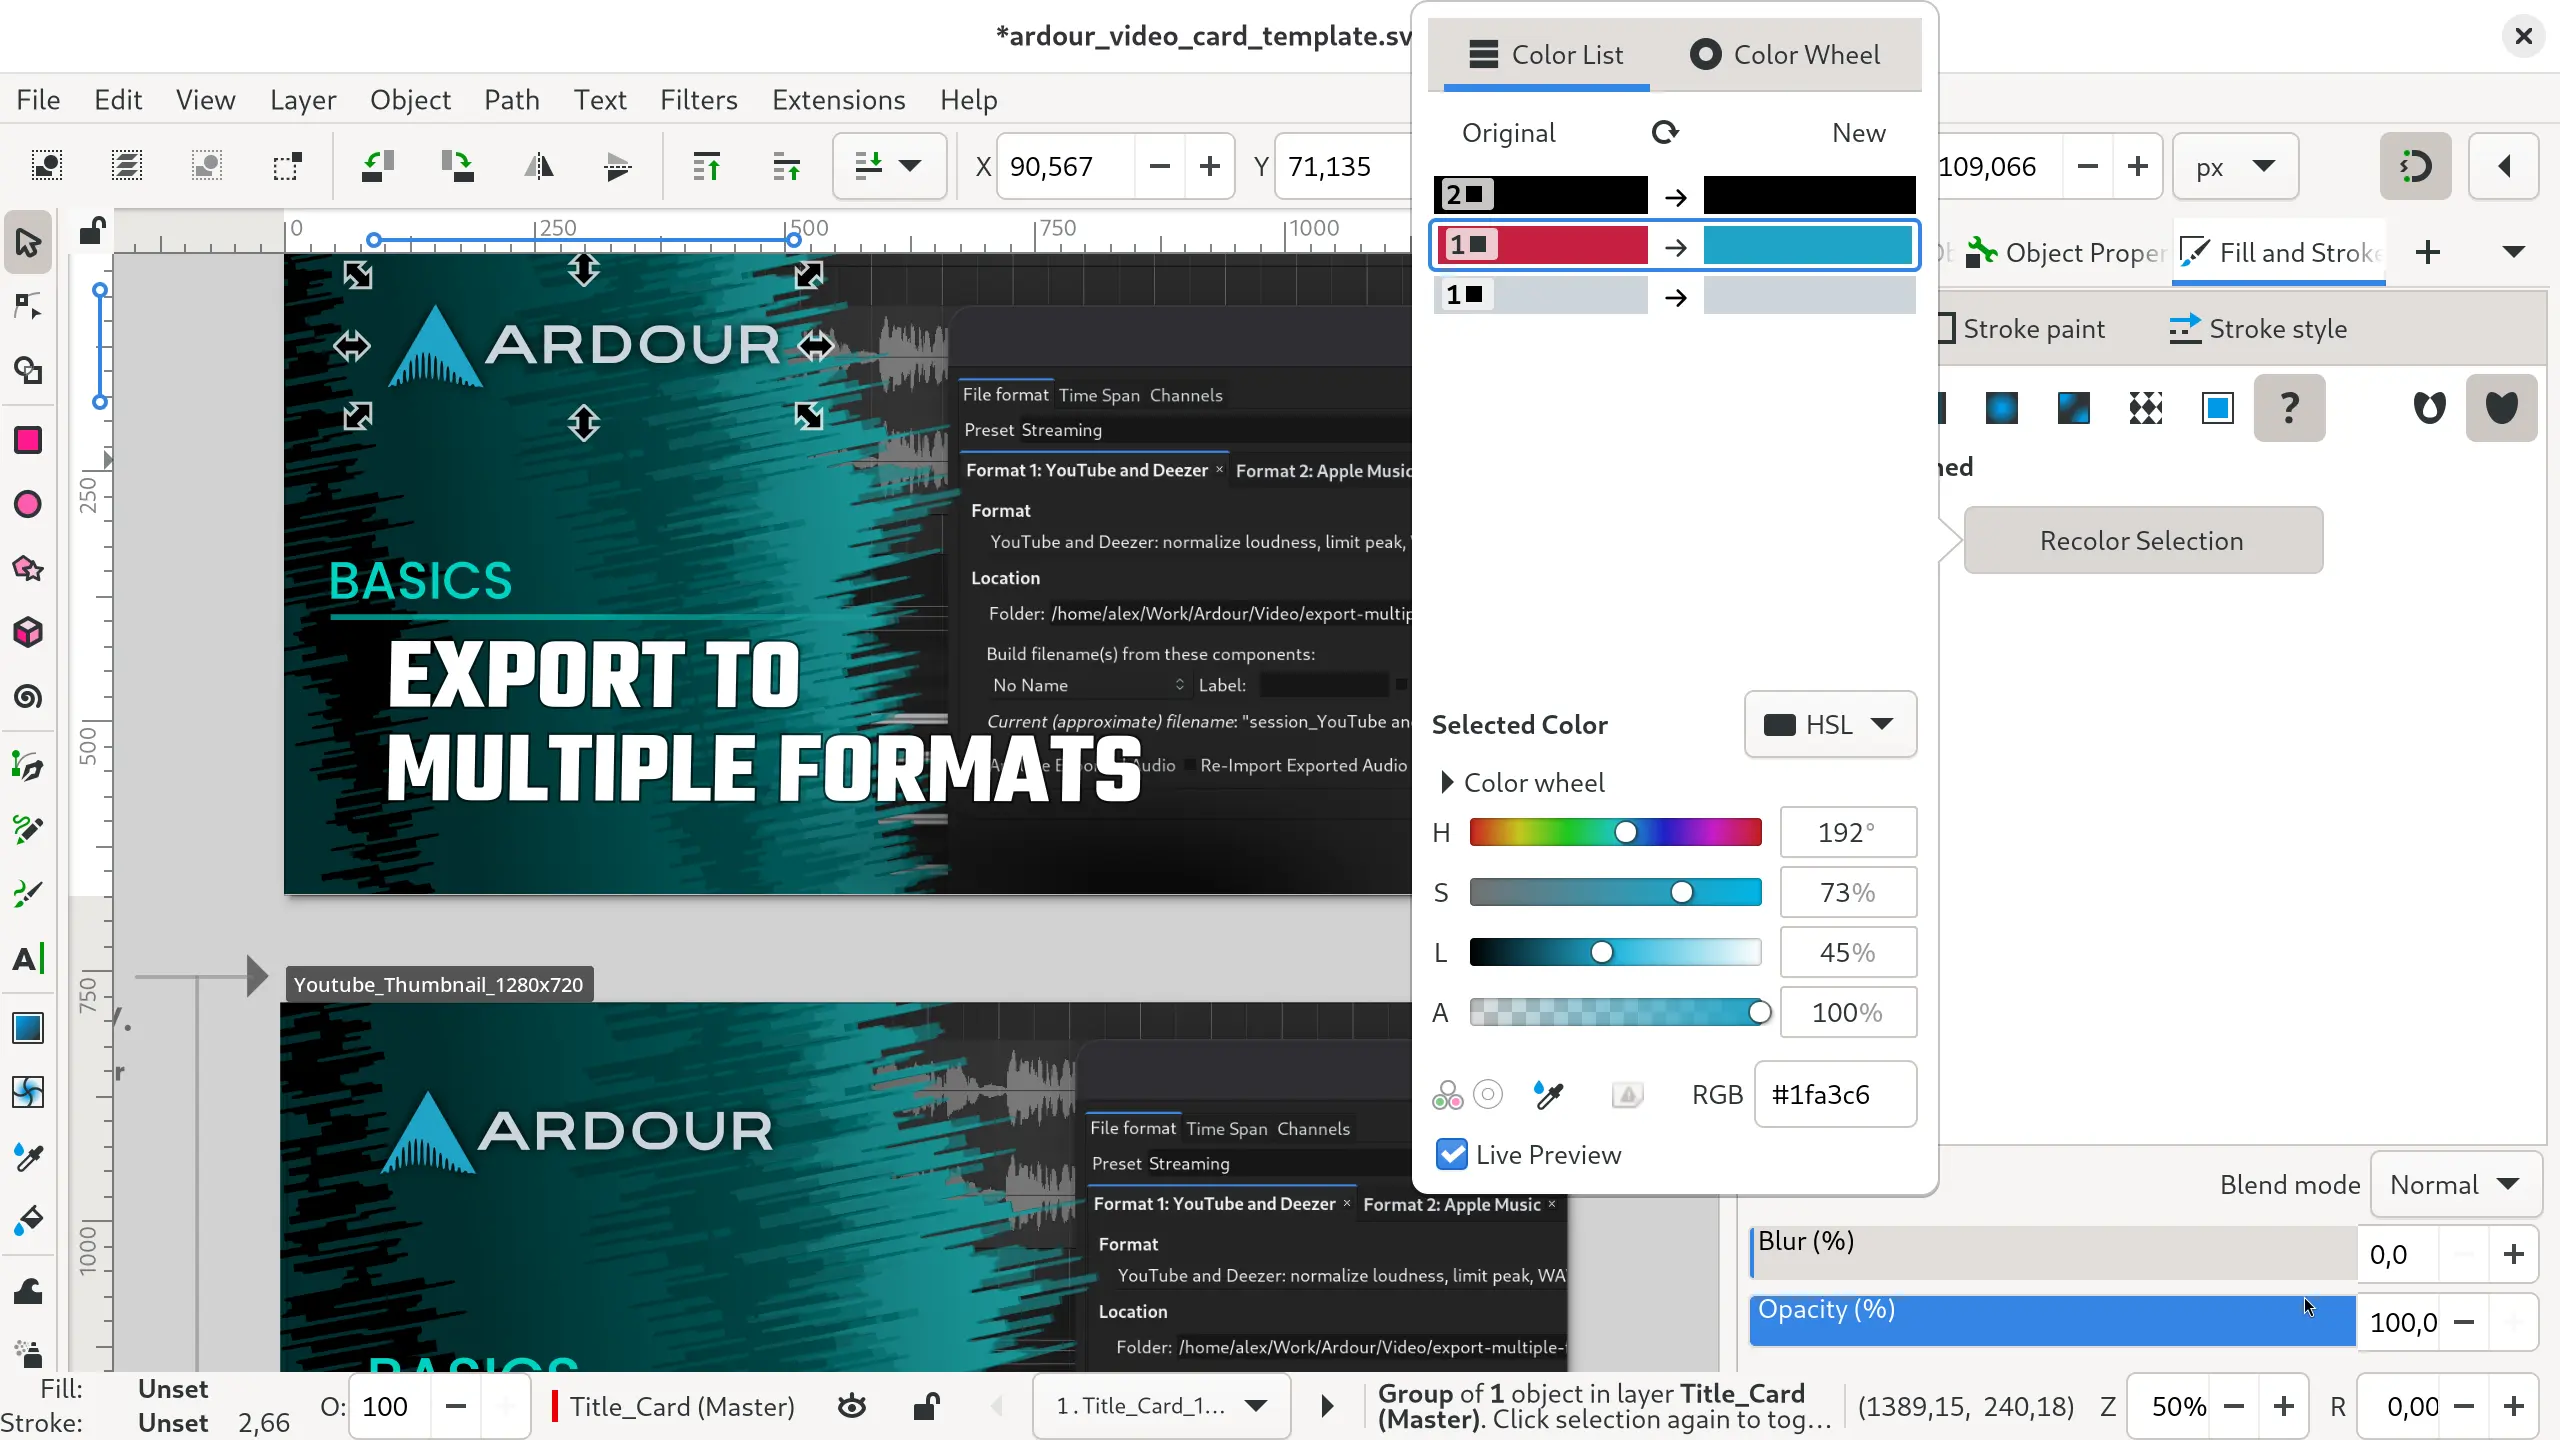Toggle the color managed mode icon
This screenshot has height=1440, width=2560.
(1447, 1095)
